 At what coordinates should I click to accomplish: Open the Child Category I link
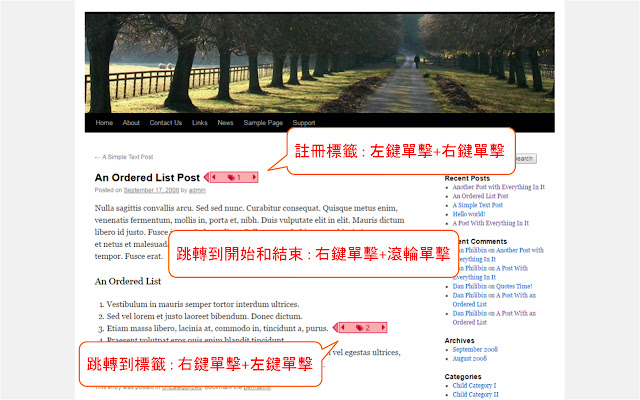[474, 385]
